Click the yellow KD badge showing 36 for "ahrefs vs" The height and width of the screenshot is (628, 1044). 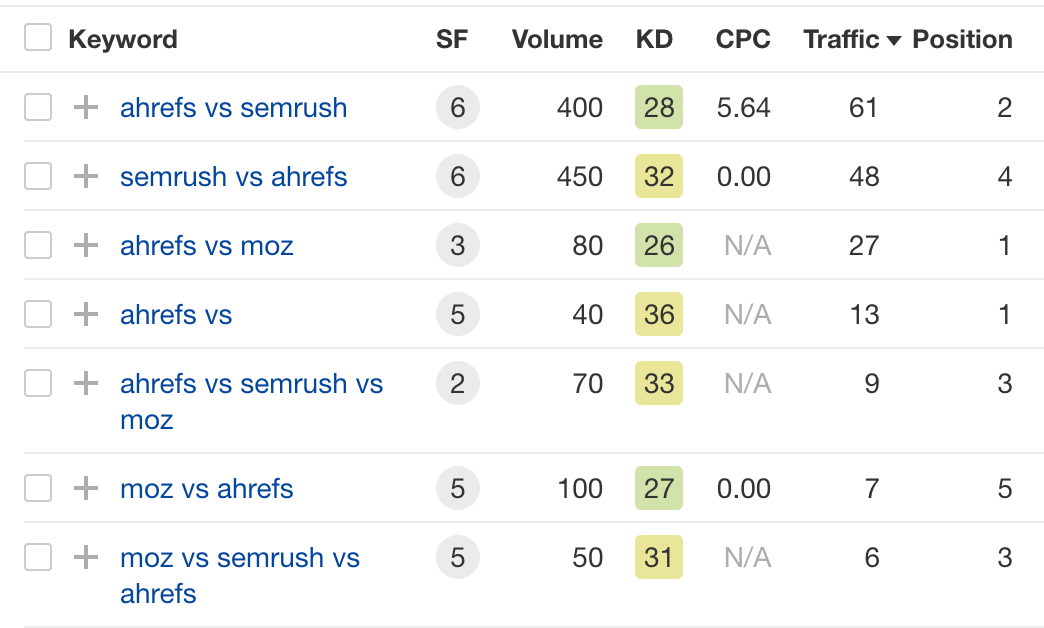click(659, 314)
